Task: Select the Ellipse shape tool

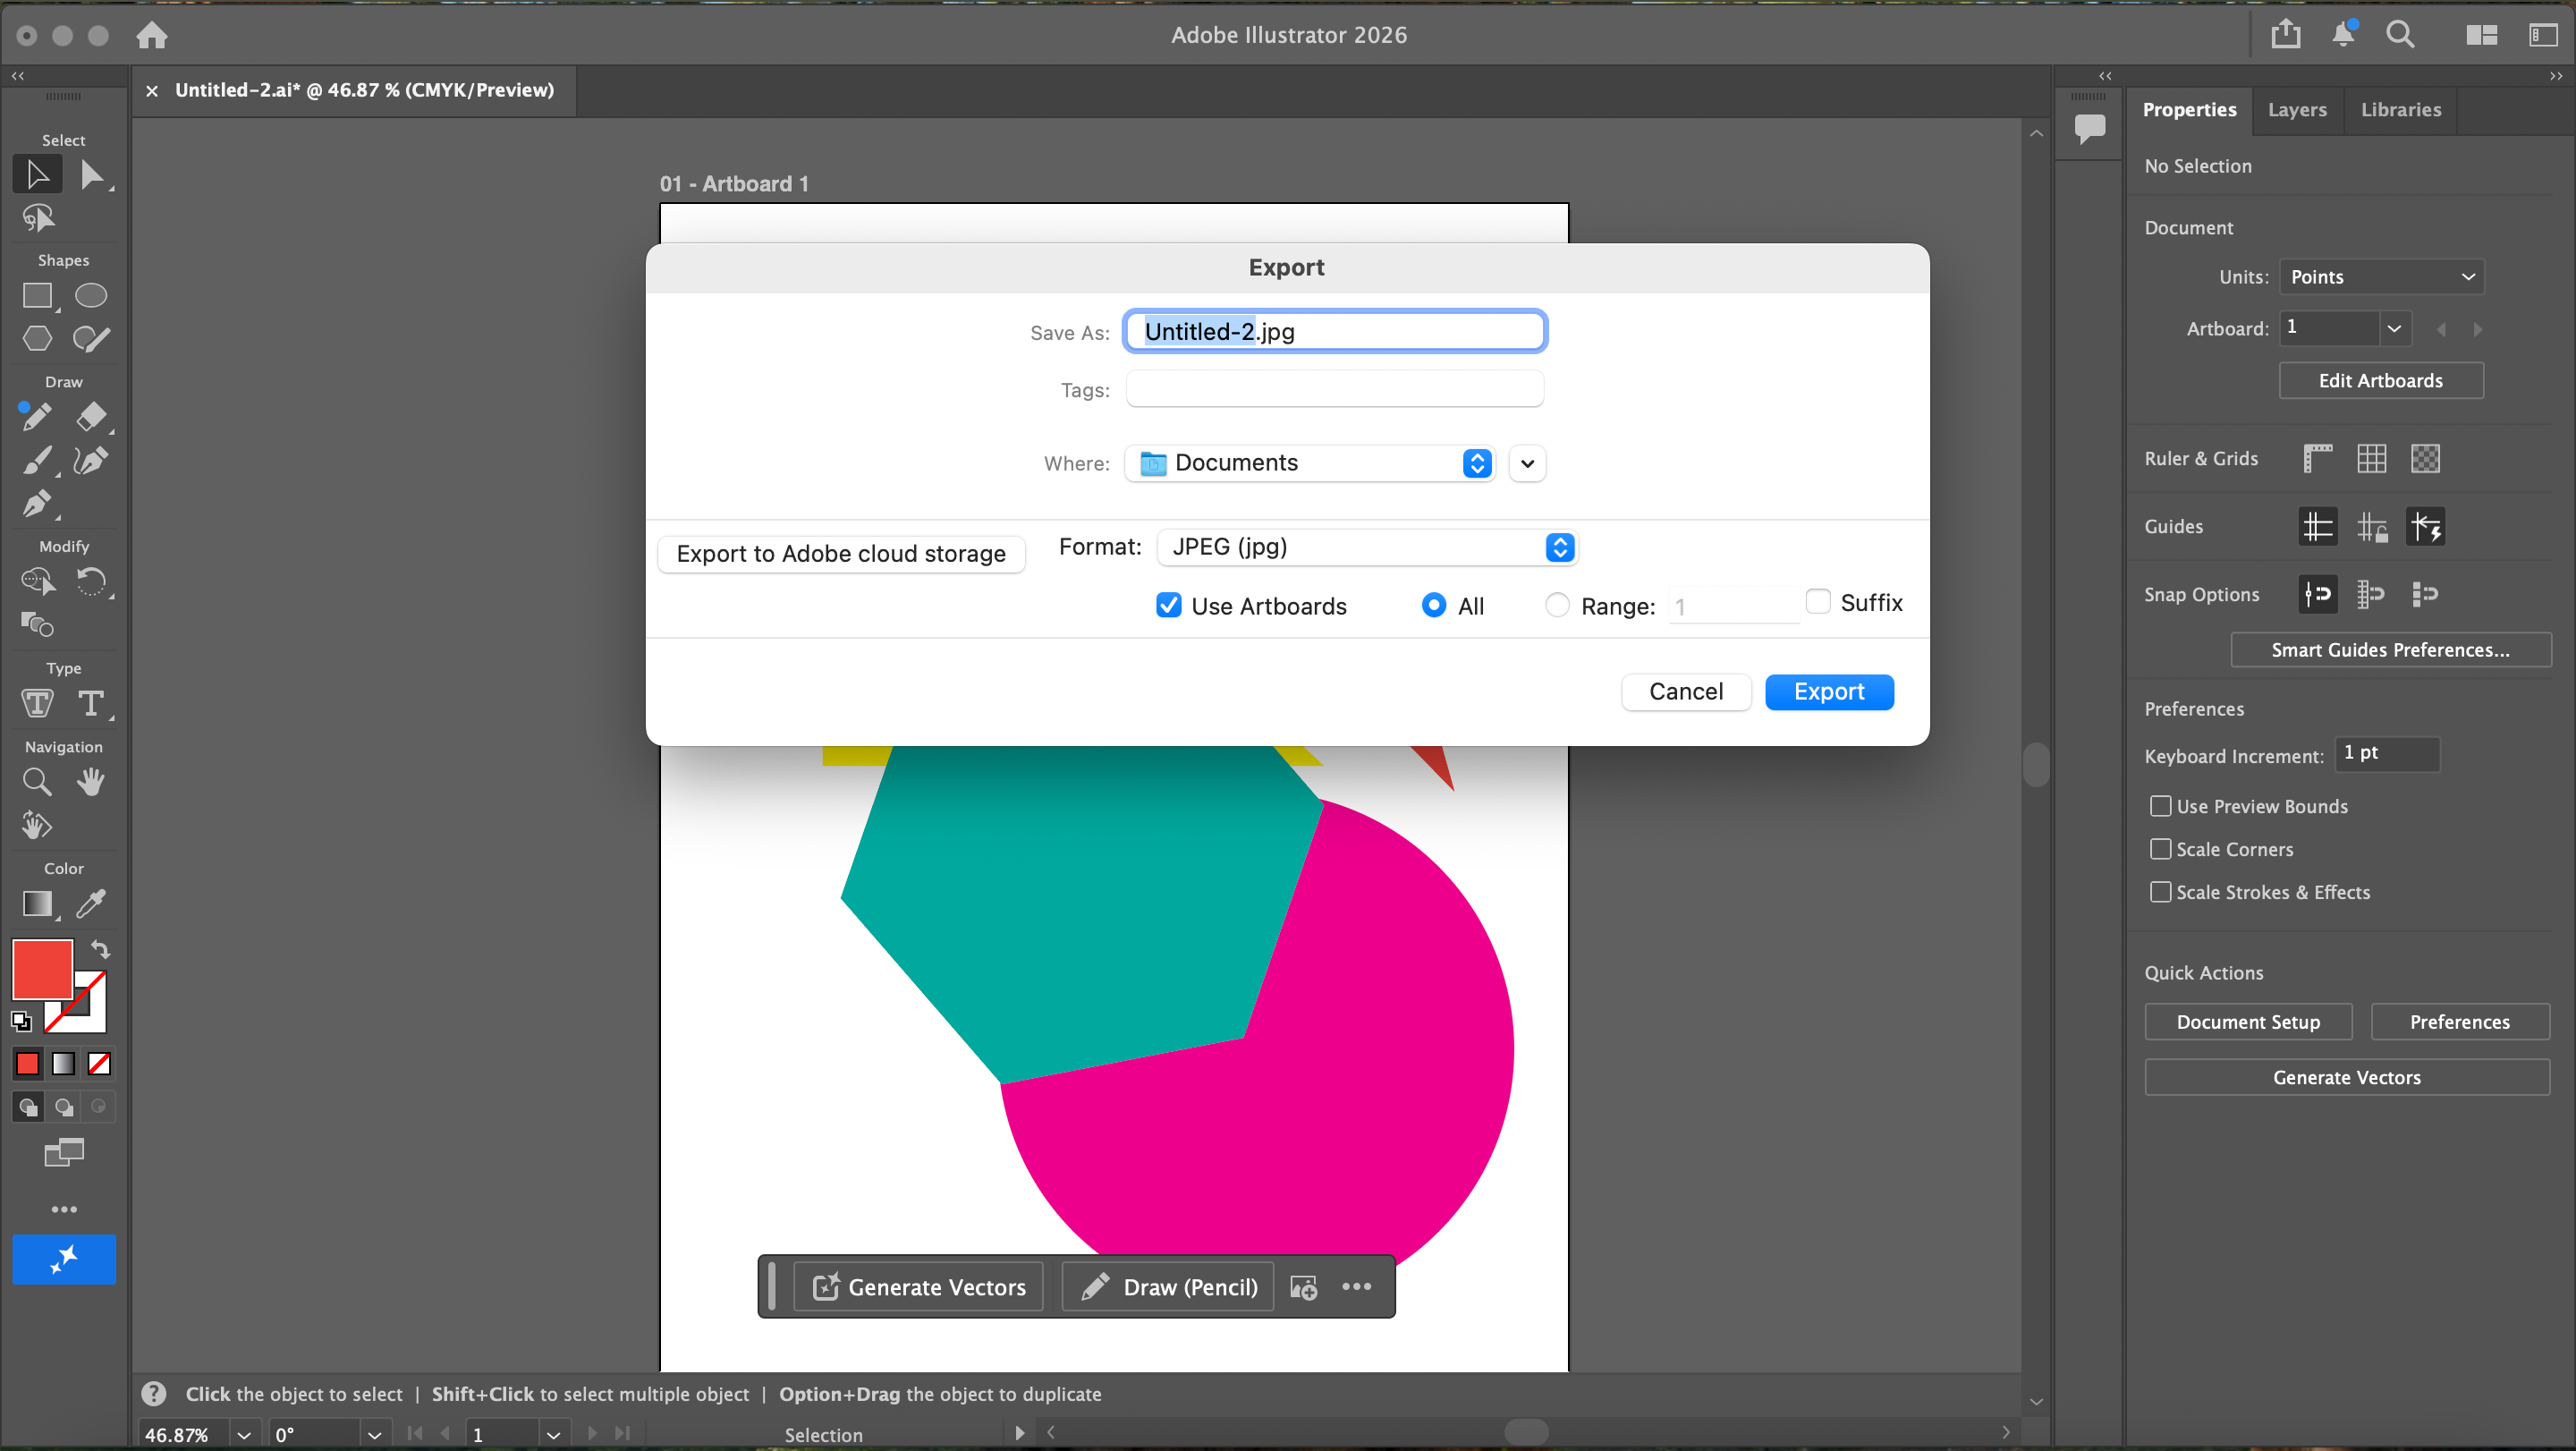Action: coord(91,296)
